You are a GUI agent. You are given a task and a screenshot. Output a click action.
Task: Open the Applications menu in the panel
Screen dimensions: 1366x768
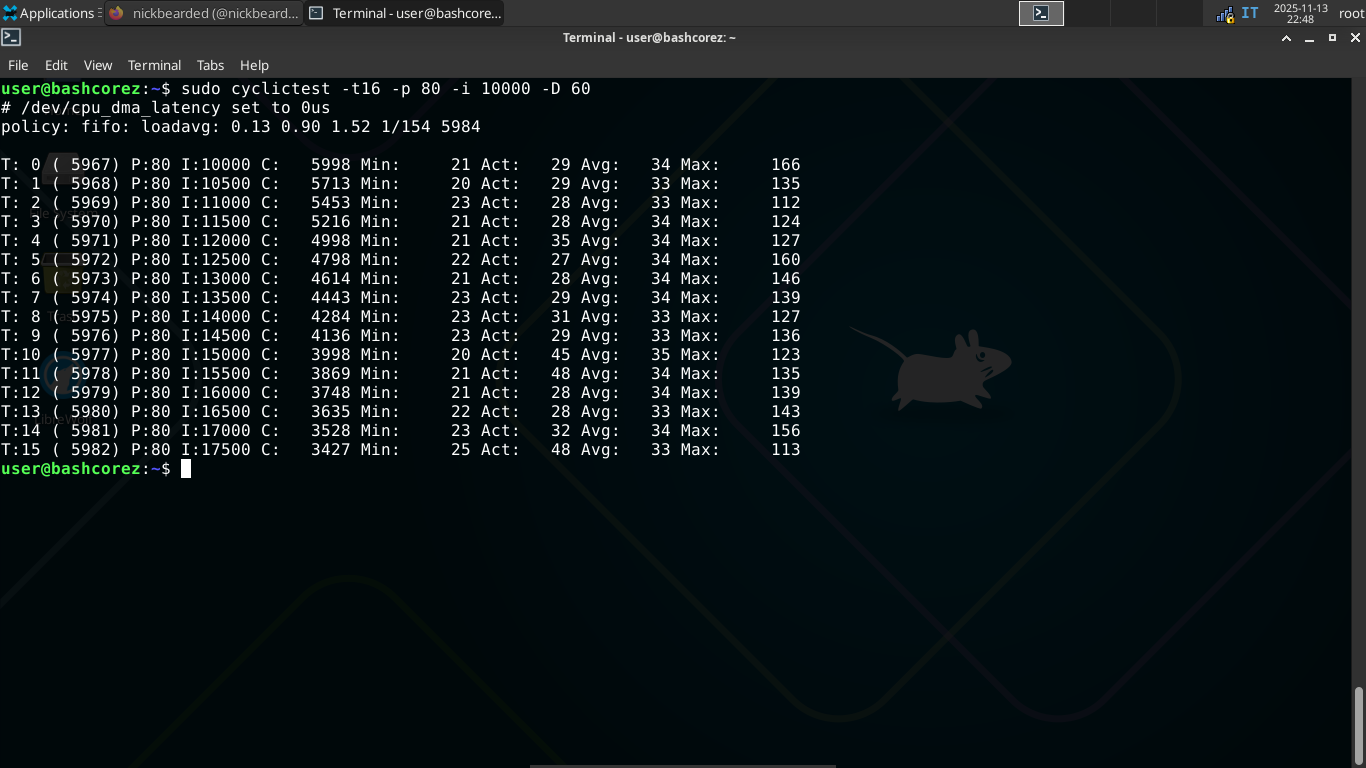(50, 13)
